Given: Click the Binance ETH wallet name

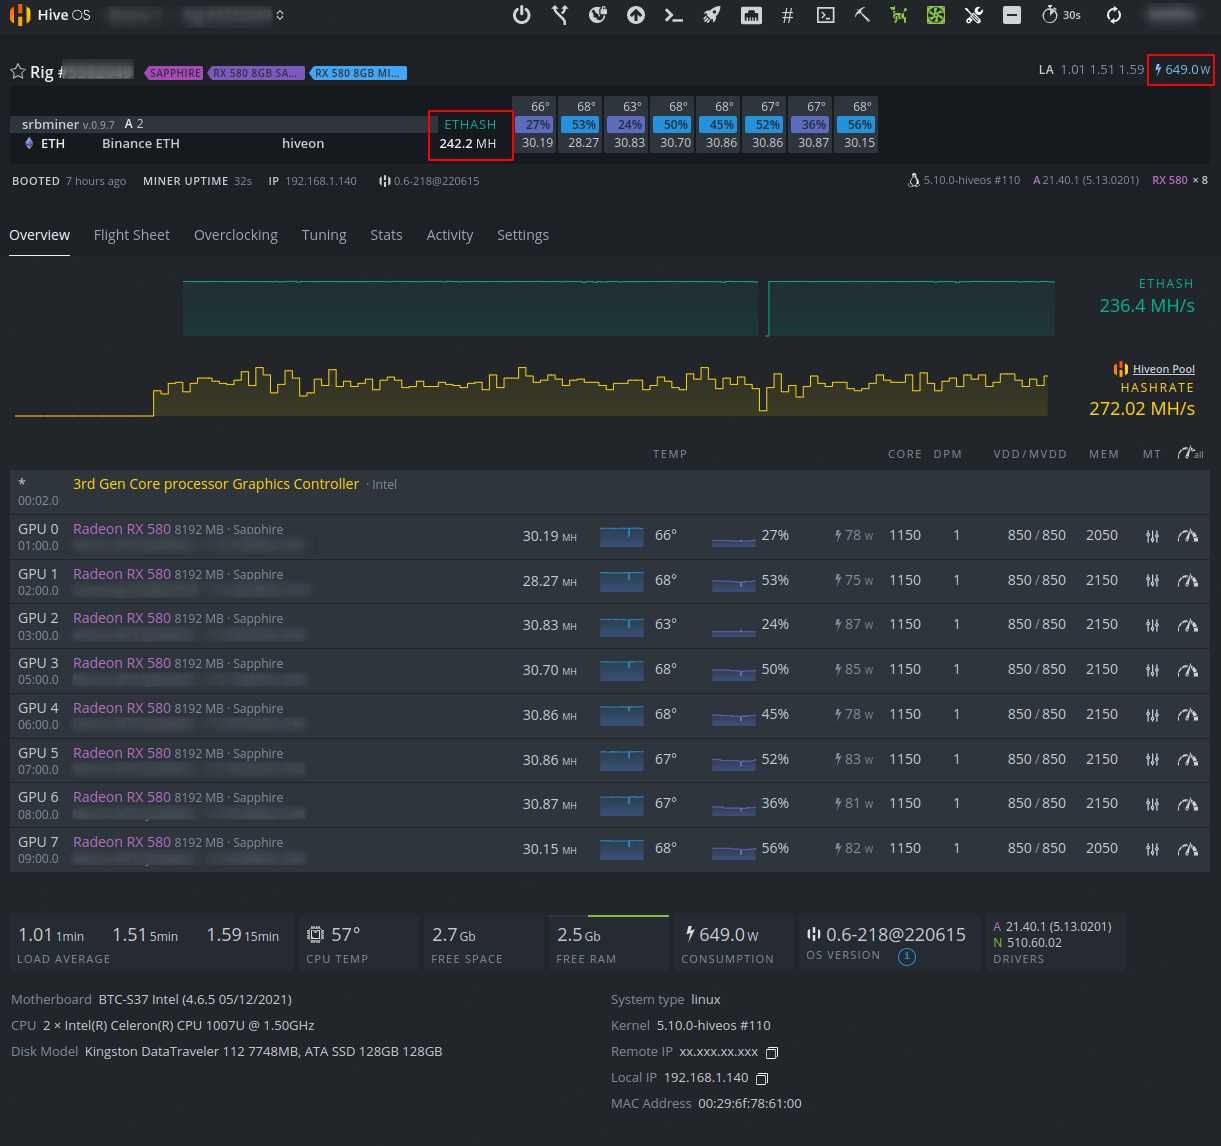Looking at the screenshot, I should pos(141,144).
